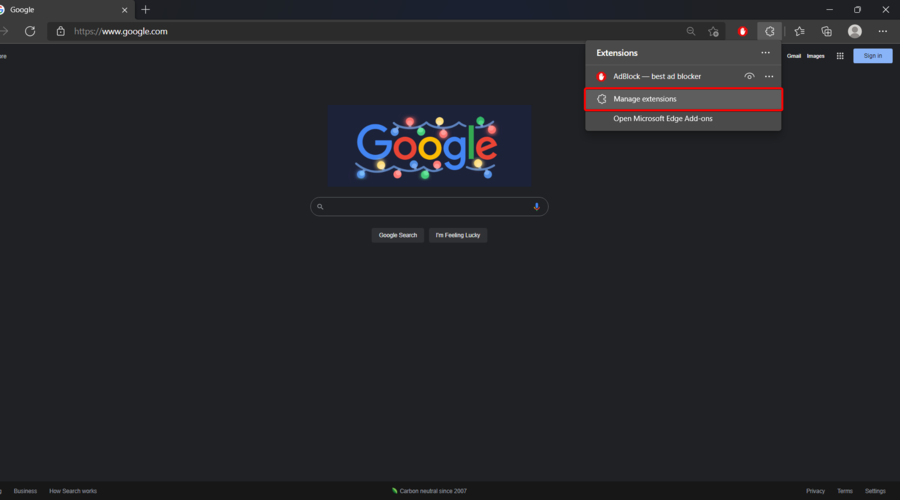Focus the Google search input box
The width and height of the screenshot is (900, 500).
tap(429, 207)
